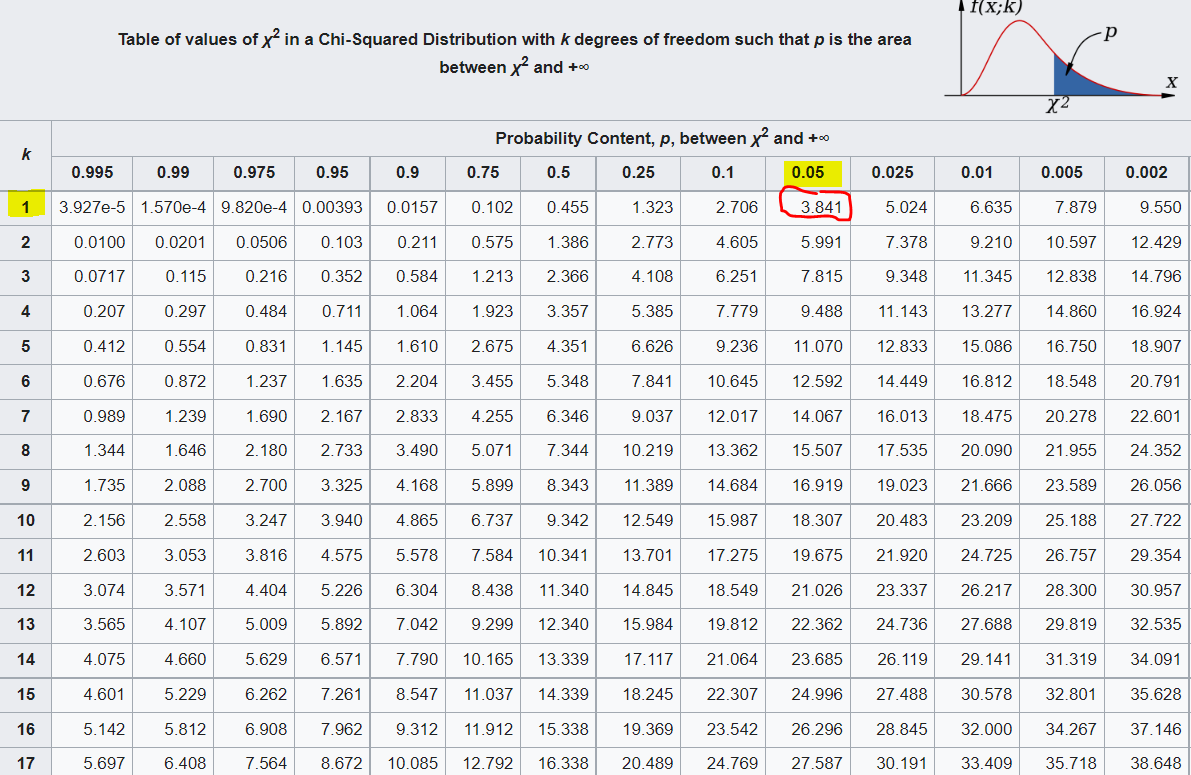
Task: Select the 0.01 probability column header
Action: [x=977, y=173]
